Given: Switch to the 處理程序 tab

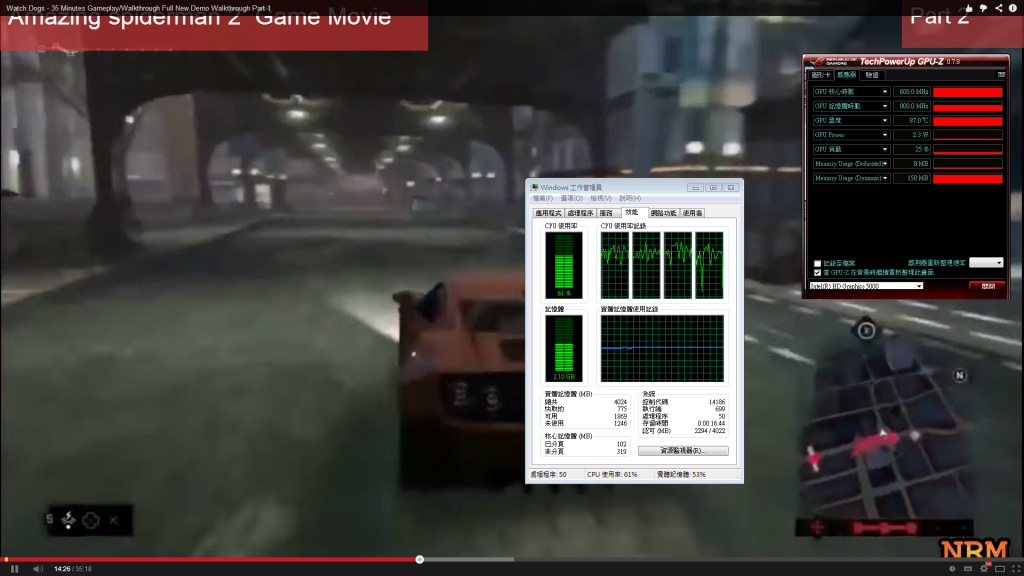Looking at the screenshot, I should [580, 213].
